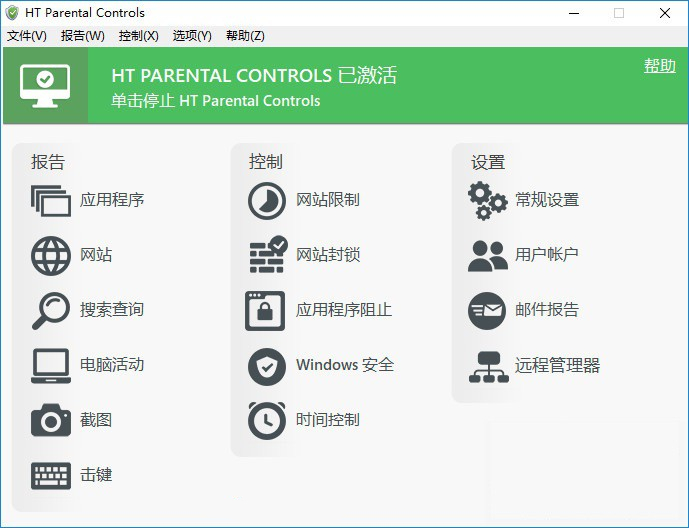The width and height of the screenshot is (689, 528).
Task: Open 电脑活动 laptop icon
Action: tap(51, 365)
